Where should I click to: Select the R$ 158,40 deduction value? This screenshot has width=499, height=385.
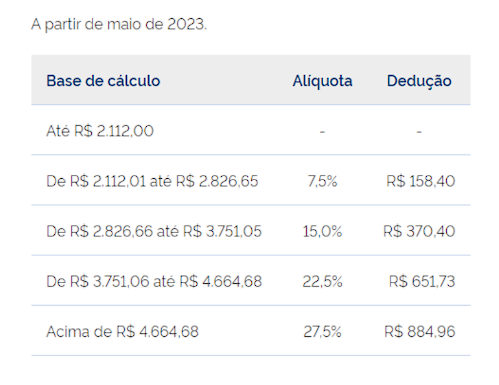point(421,181)
